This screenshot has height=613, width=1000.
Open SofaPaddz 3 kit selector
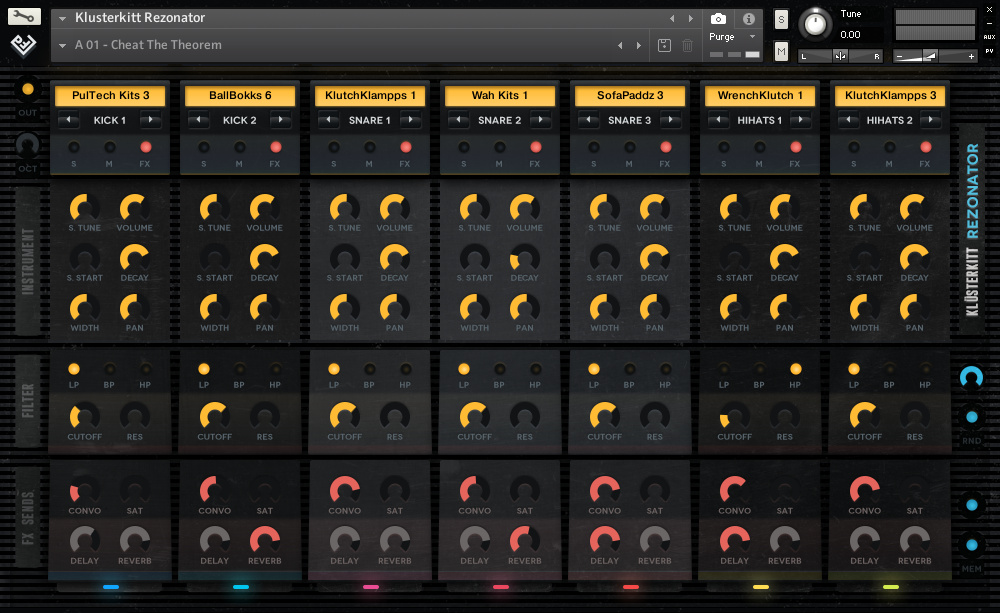(629, 96)
